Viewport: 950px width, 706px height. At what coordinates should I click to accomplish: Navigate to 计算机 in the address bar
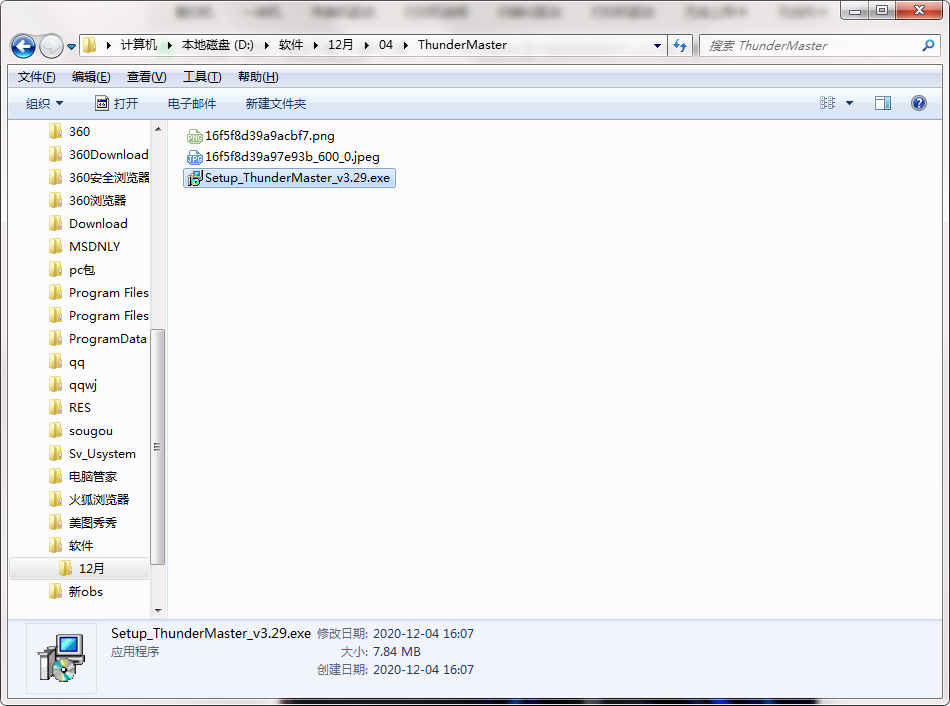tap(139, 45)
